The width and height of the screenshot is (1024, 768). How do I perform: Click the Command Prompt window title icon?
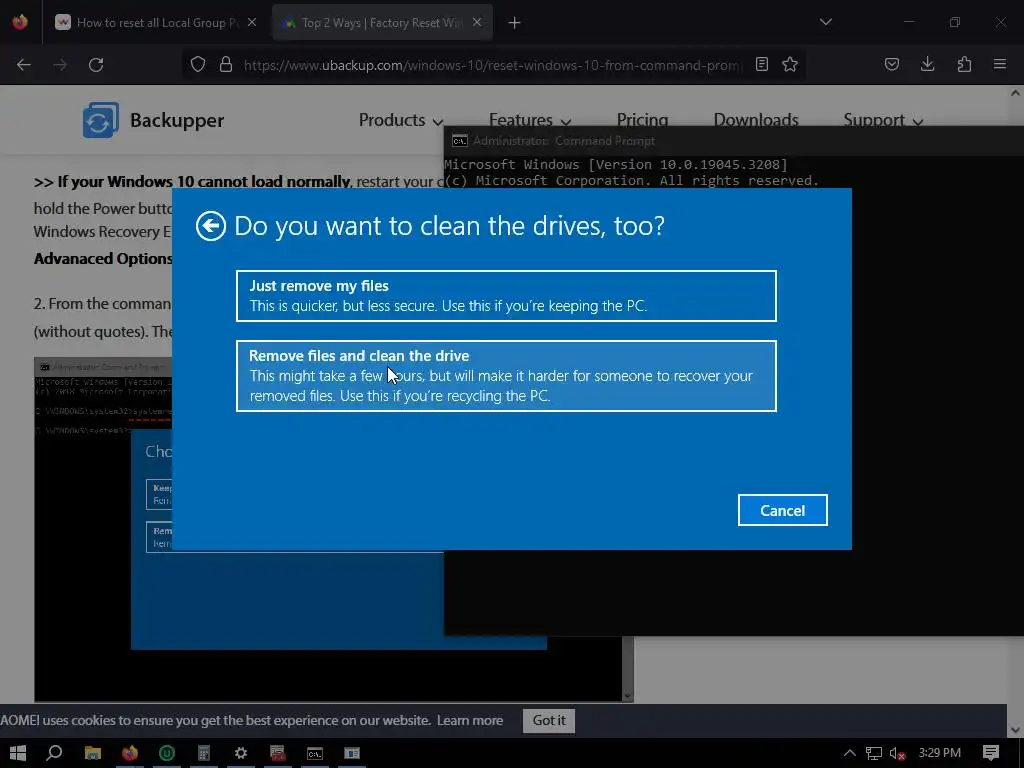460,141
